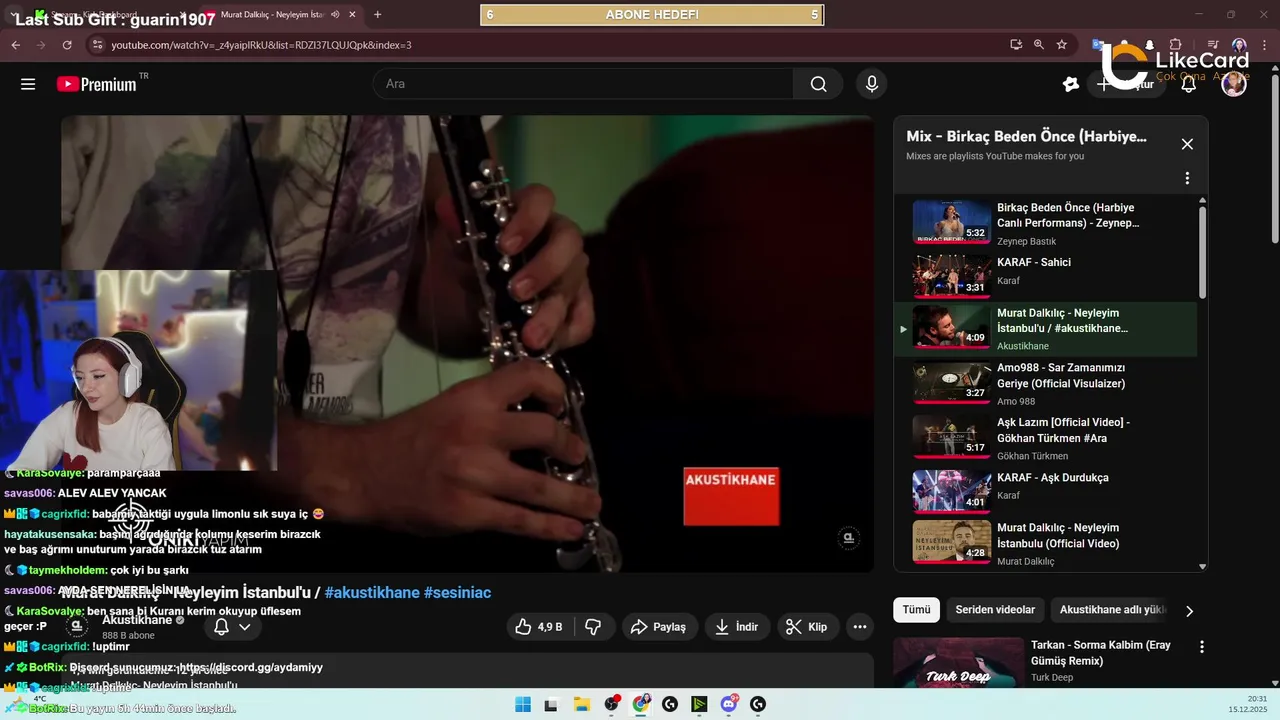Image resolution: width=1280 pixels, height=720 pixels.
Task: Open a new browser tab
Action: point(377,15)
